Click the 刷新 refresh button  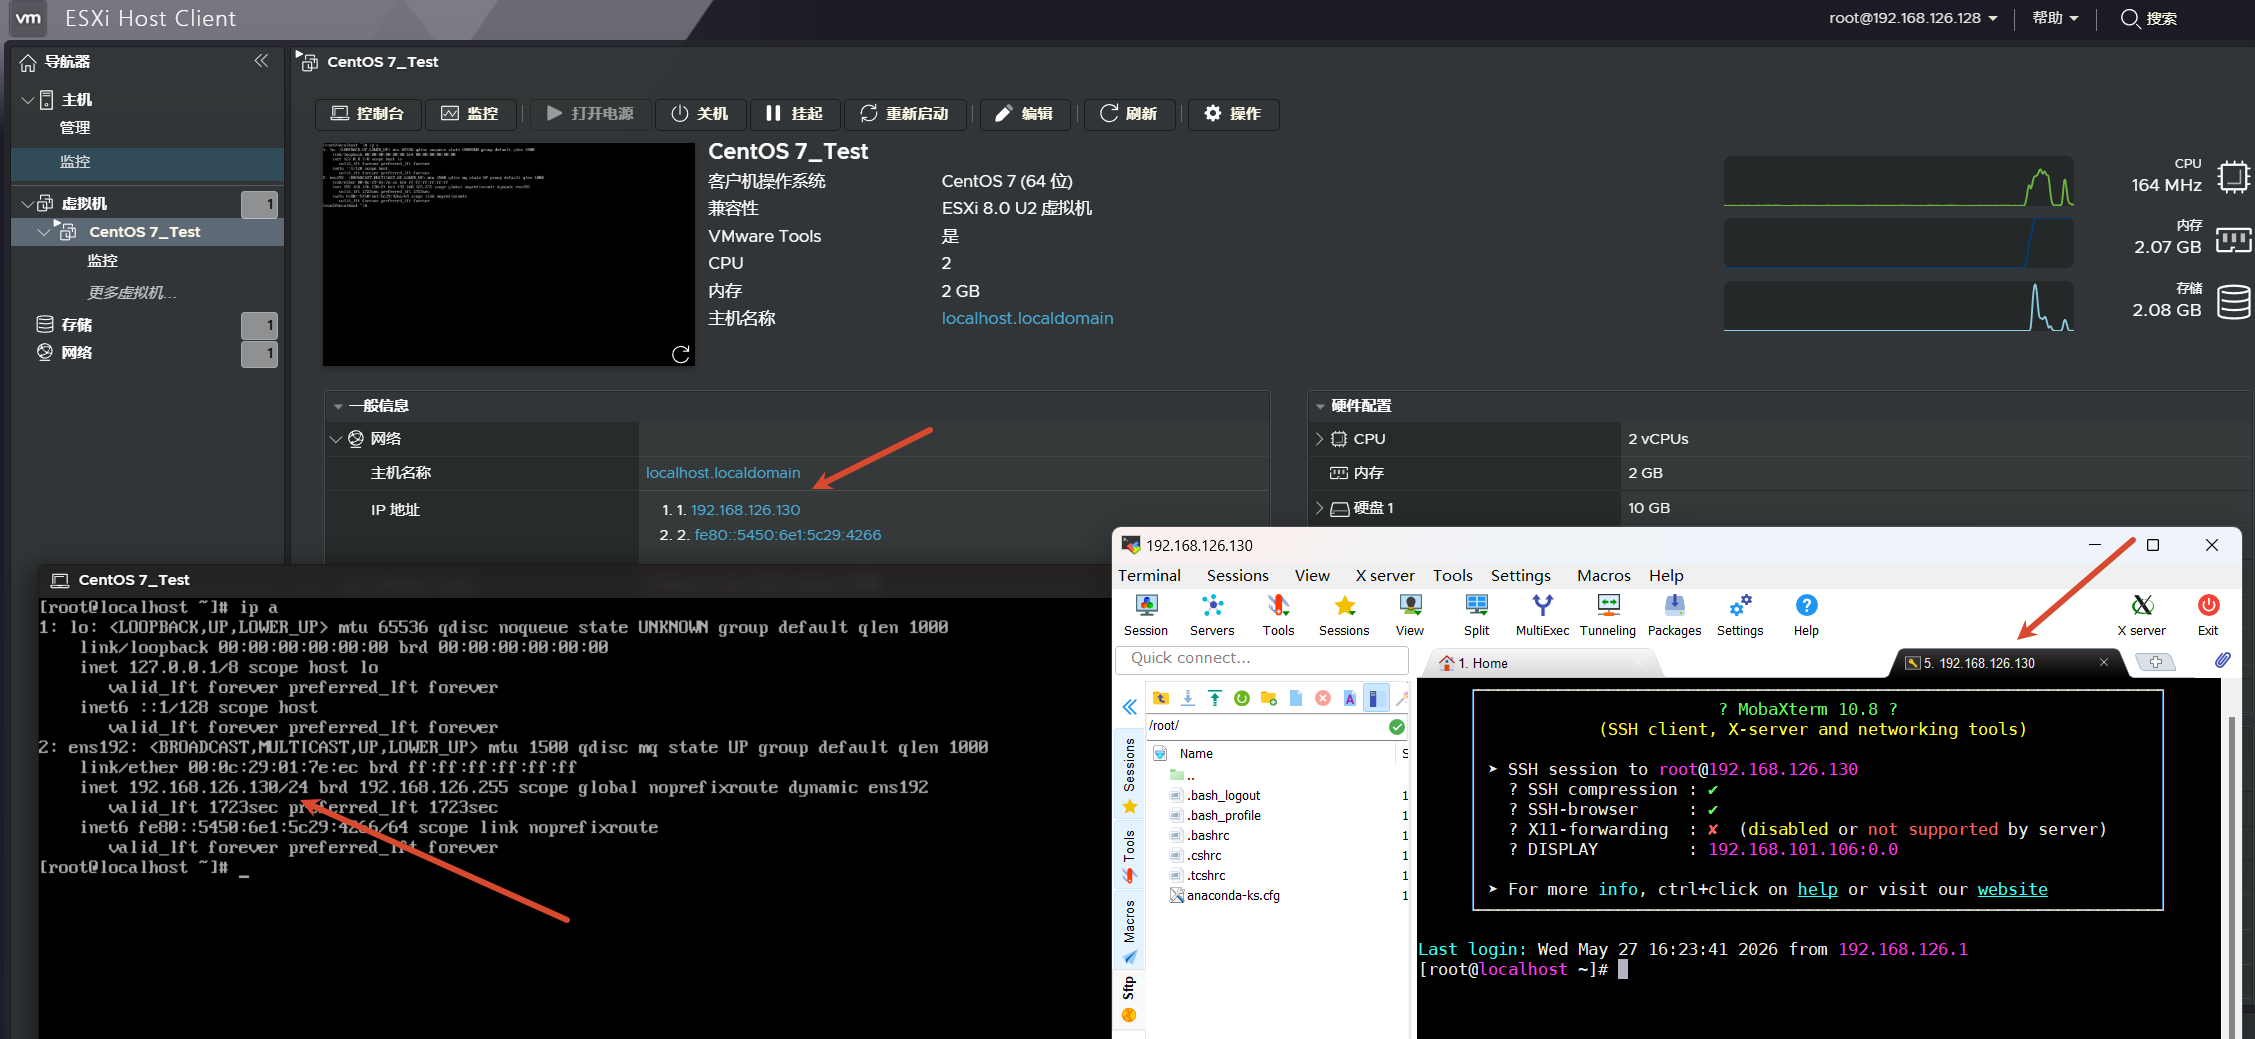[x=1129, y=114]
